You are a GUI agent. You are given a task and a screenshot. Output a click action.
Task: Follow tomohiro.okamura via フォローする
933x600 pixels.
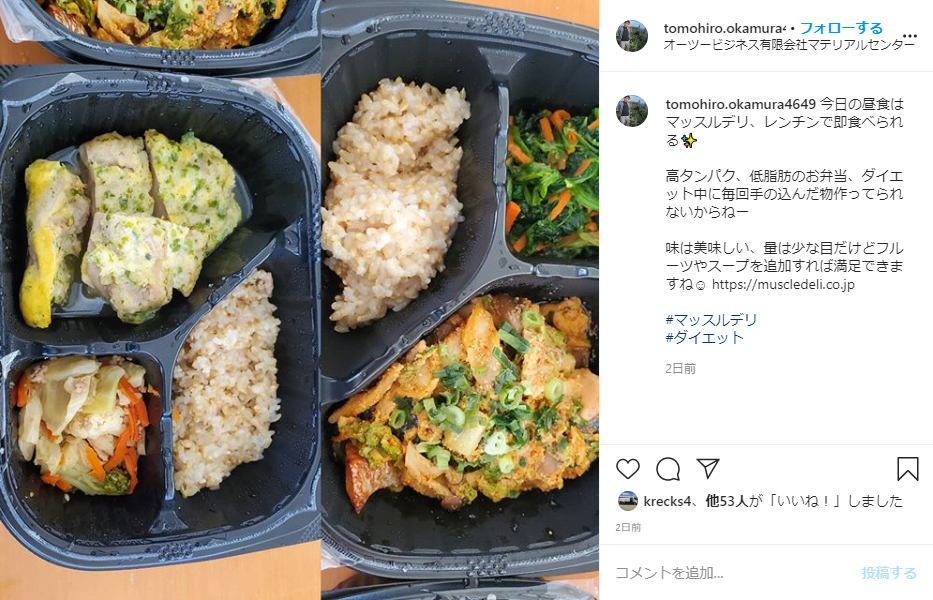coord(841,28)
